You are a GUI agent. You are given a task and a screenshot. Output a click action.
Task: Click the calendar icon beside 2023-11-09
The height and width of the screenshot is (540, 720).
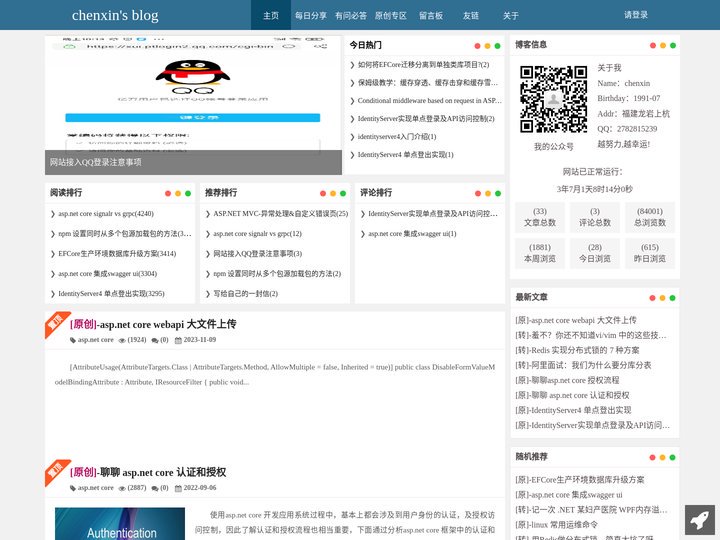(178, 340)
